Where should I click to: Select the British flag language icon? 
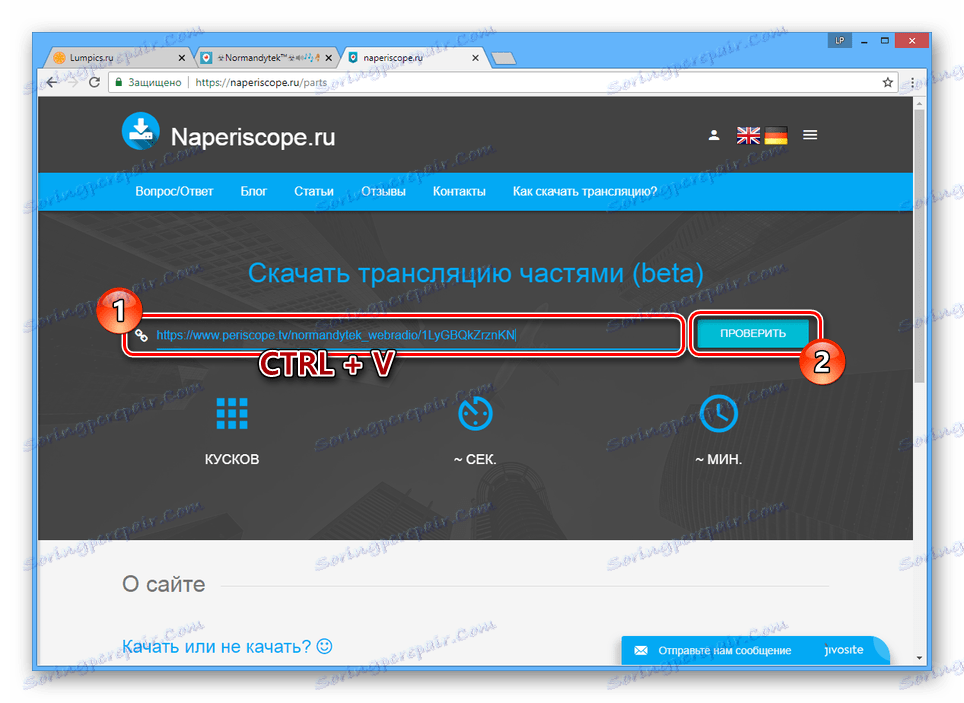click(x=747, y=134)
